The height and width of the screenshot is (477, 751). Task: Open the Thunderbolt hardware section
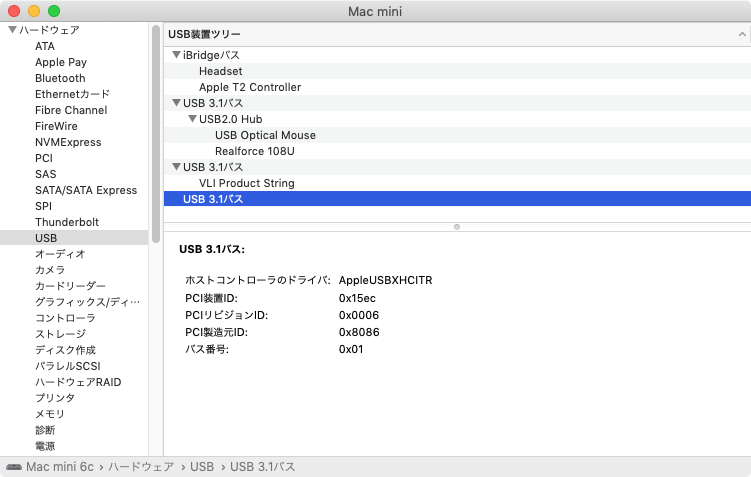click(x=67, y=222)
